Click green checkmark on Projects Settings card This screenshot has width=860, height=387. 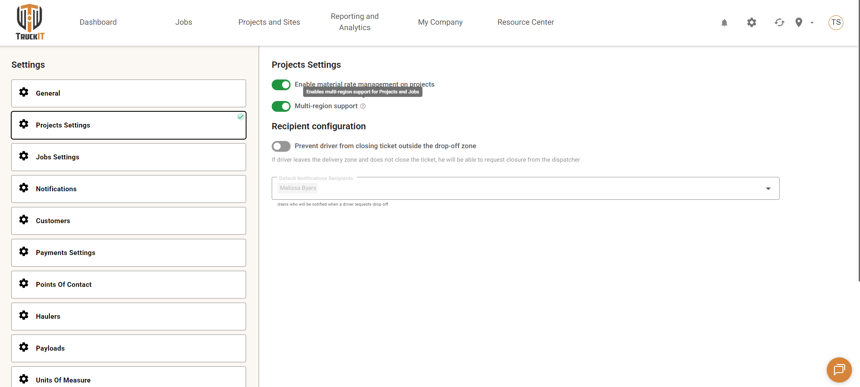[240, 117]
